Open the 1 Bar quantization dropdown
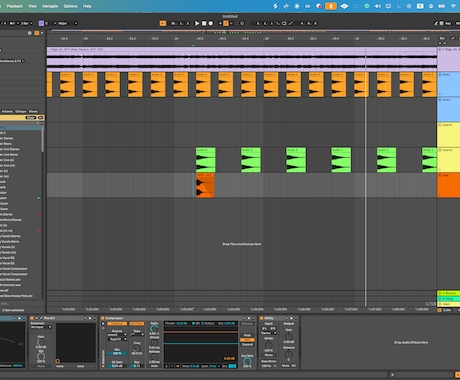The height and width of the screenshot is (380, 460). tap(27, 23)
